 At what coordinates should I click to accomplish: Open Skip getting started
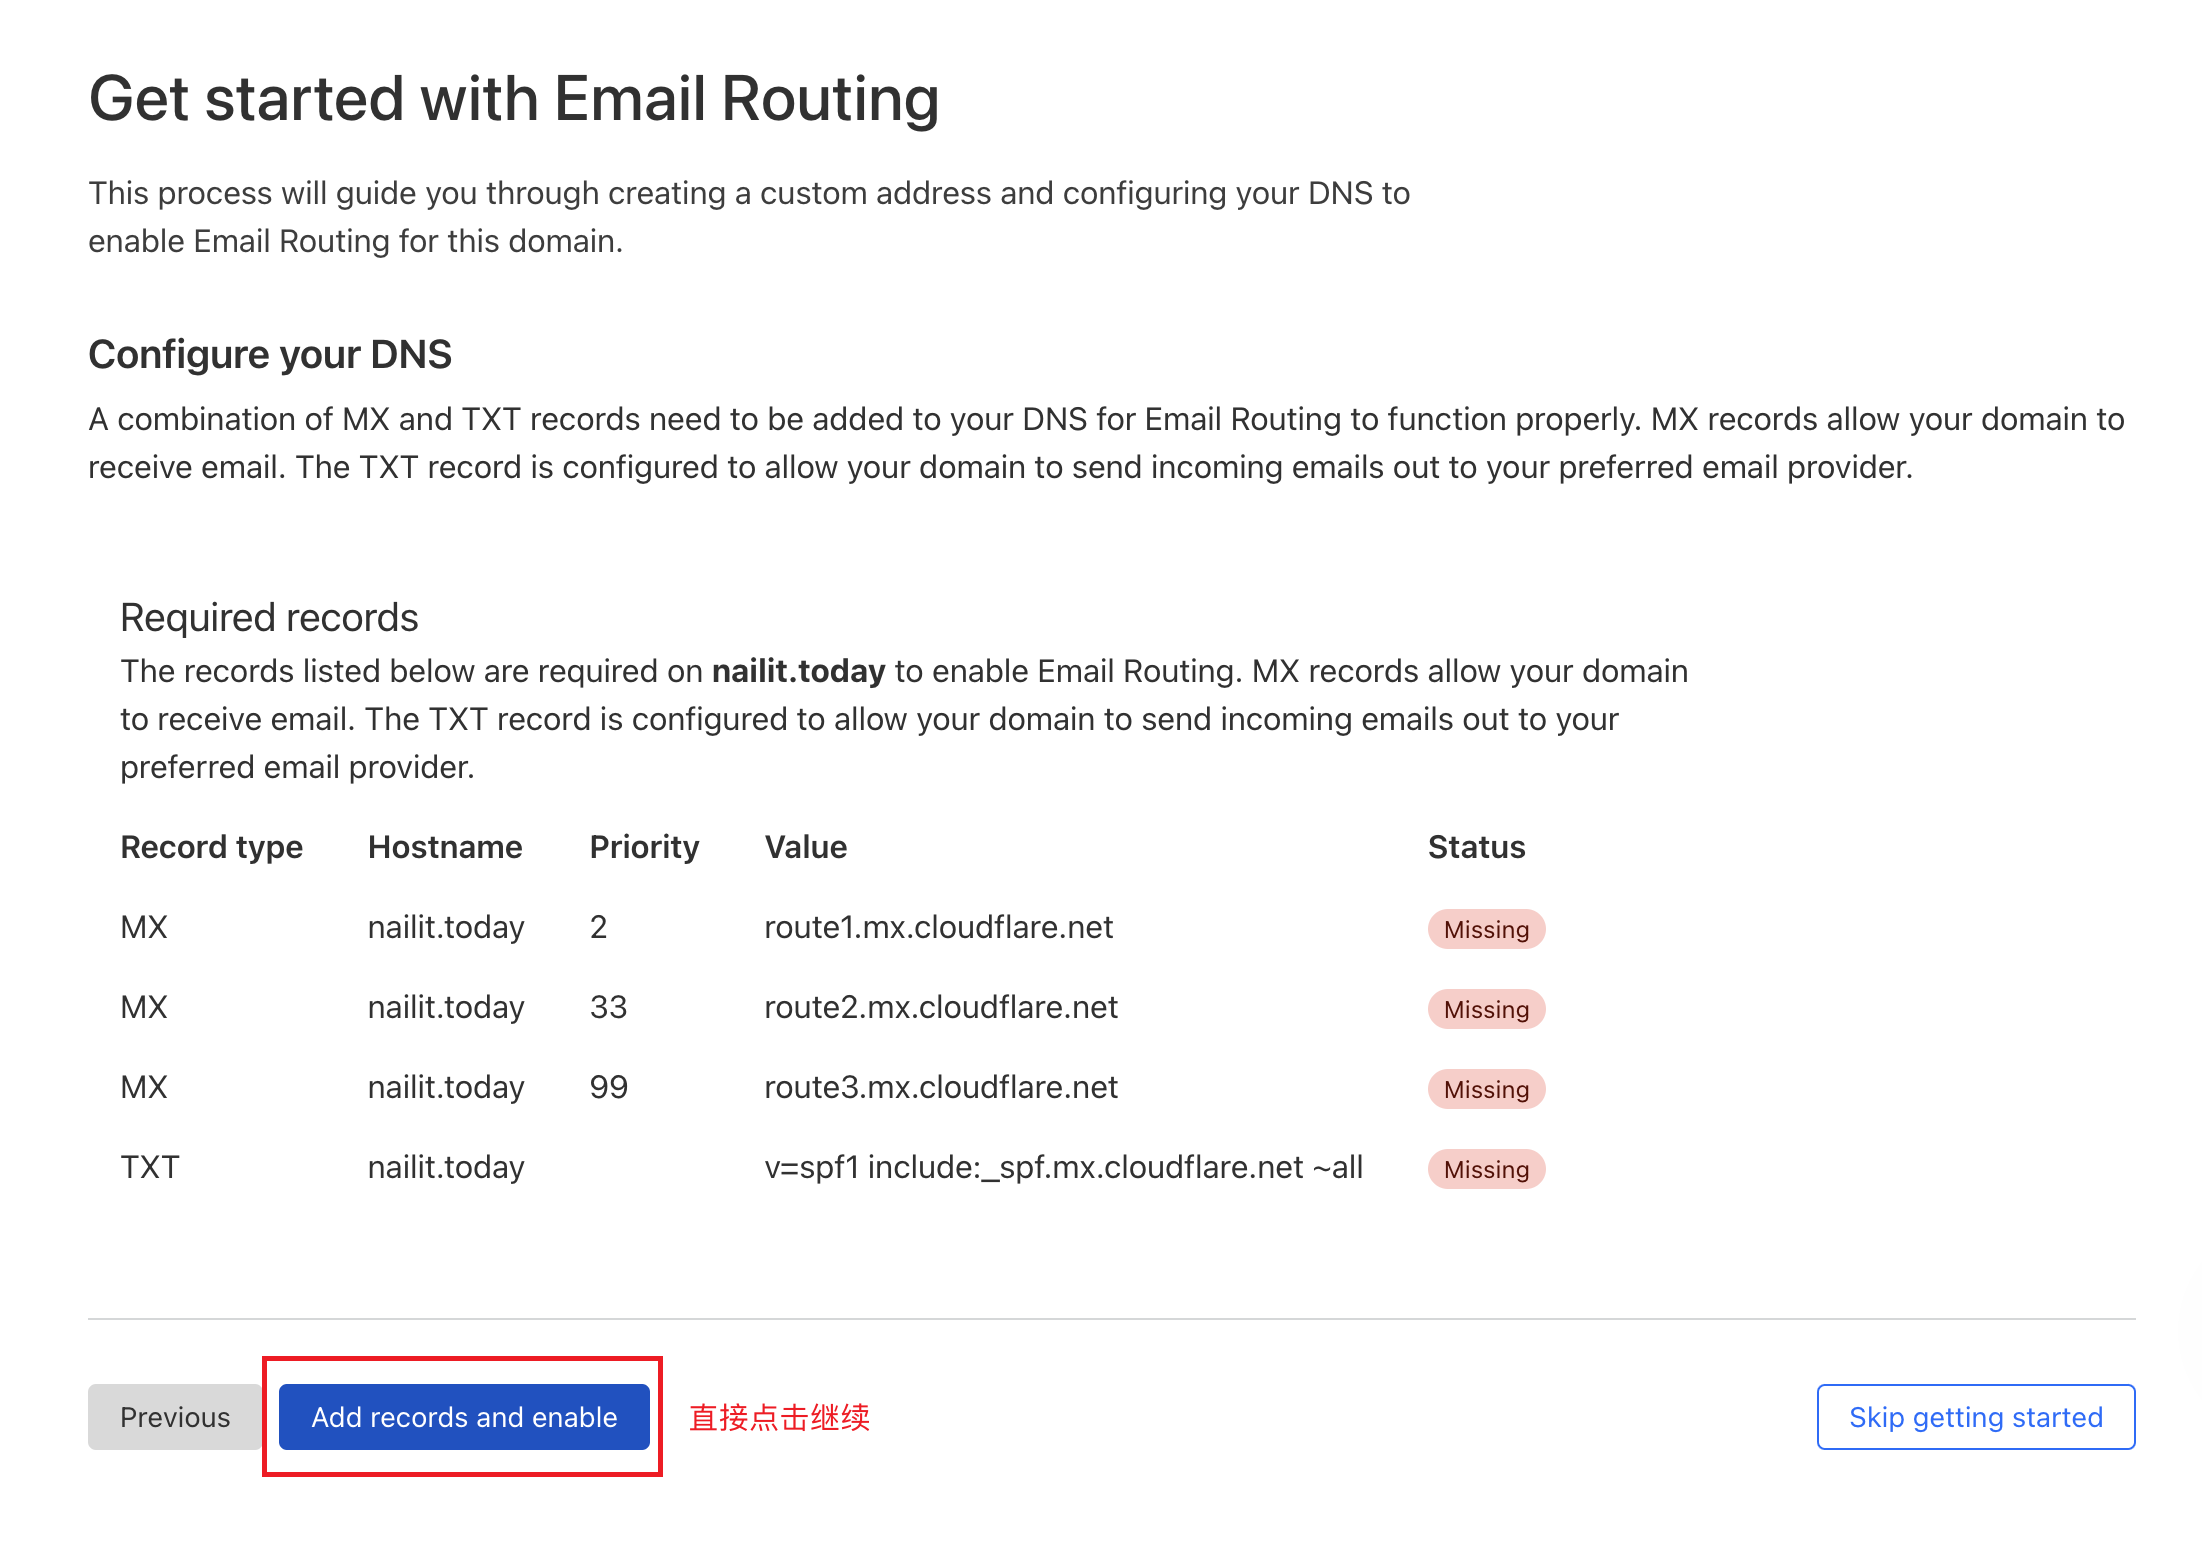pyautogui.click(x=1974, y=1417)
